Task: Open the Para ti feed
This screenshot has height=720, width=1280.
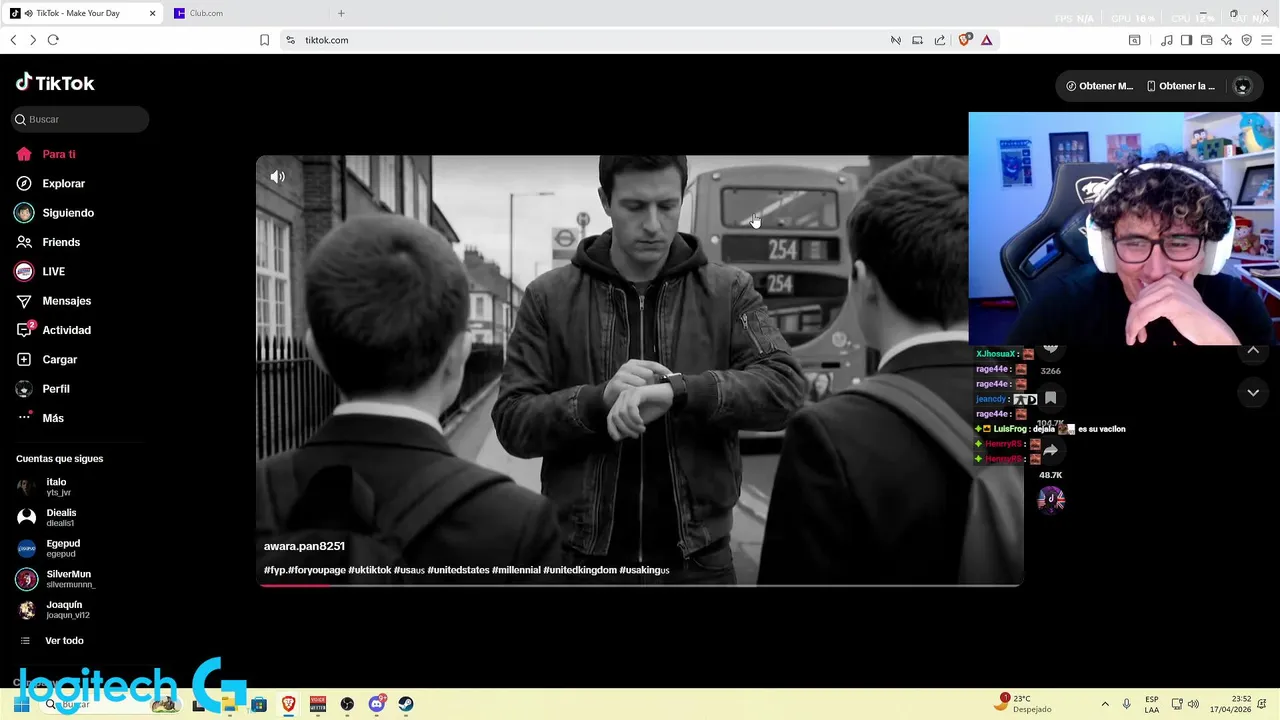Action: click(46, 154)
